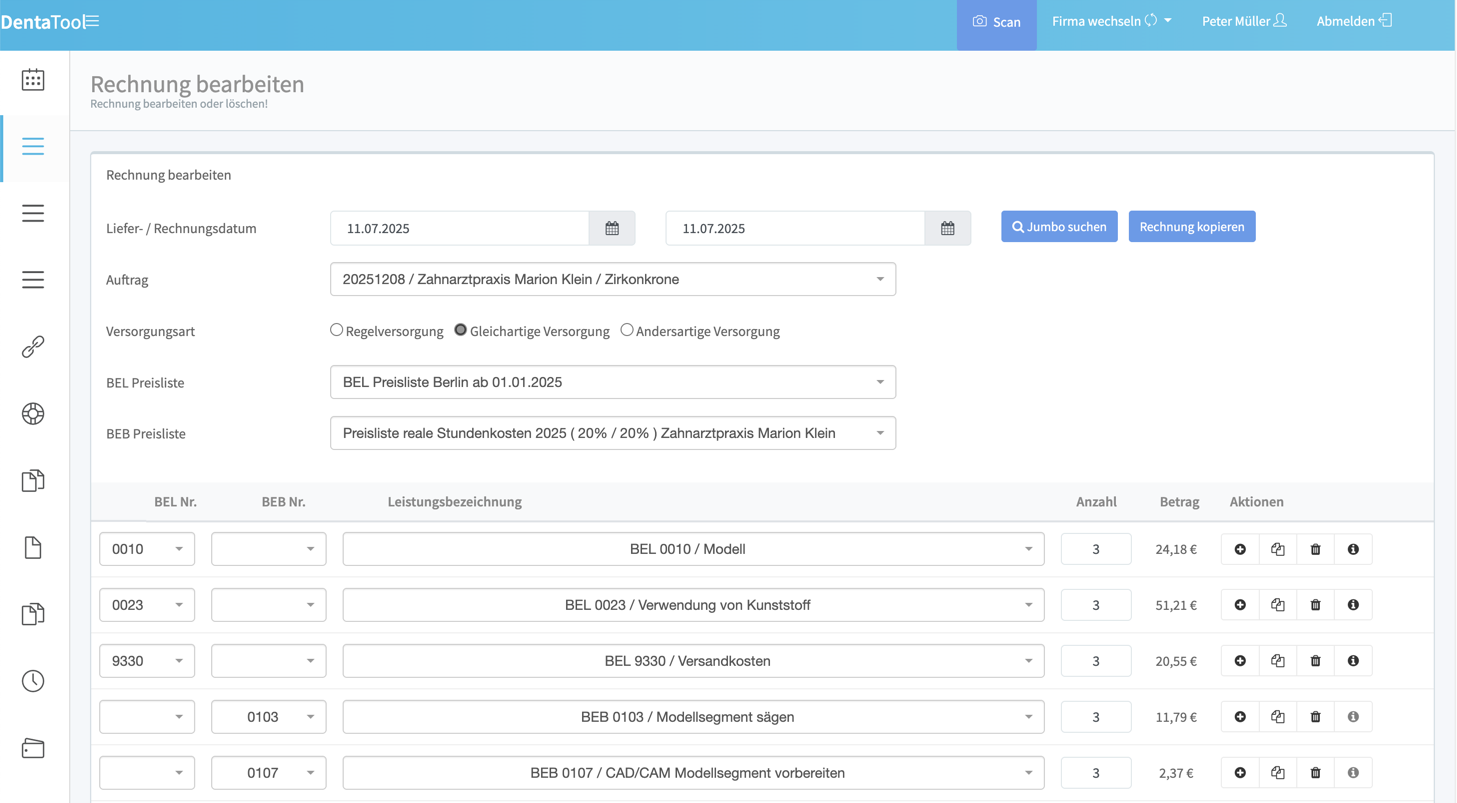This screenshot has width=1457, height=803.
Task: Duplicate the BEL 0023 Kunststoff row
Action: [x=1277, y=605]
